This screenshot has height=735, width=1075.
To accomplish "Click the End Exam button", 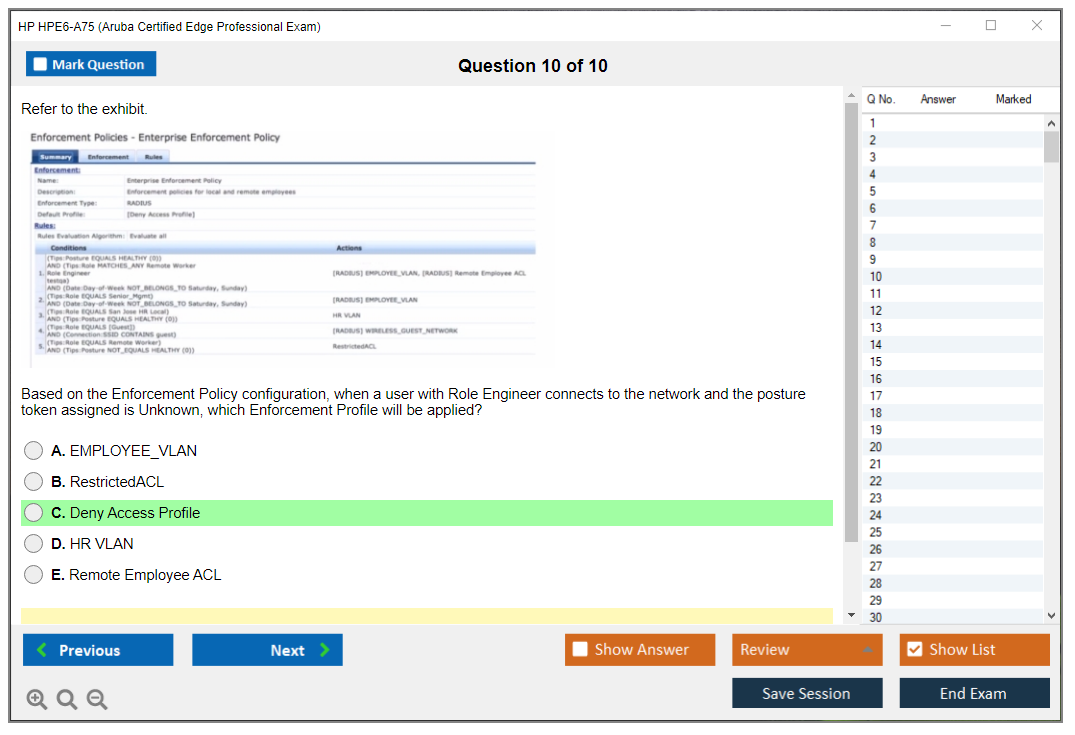I will tap(973, 693).
